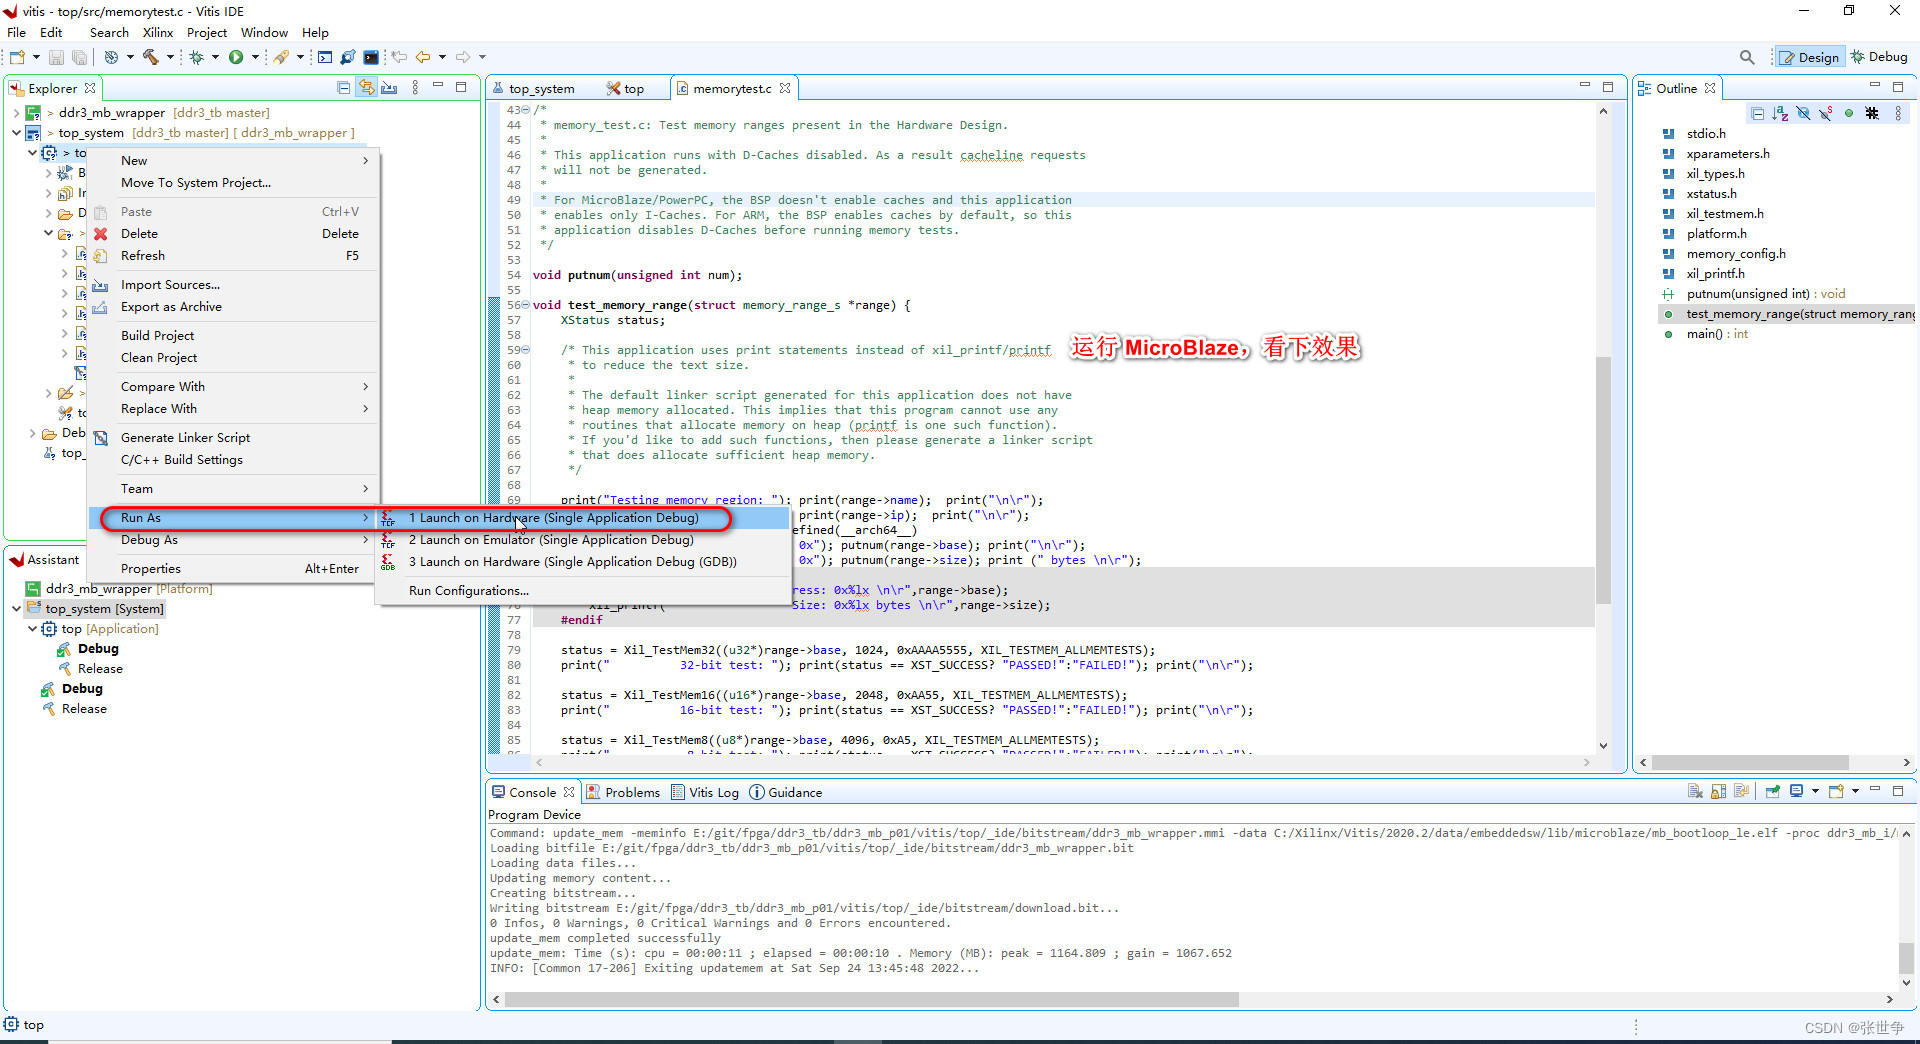Click the green Run button icon
This screenshot has height=1044, width=1920.
tap(236, 57)
